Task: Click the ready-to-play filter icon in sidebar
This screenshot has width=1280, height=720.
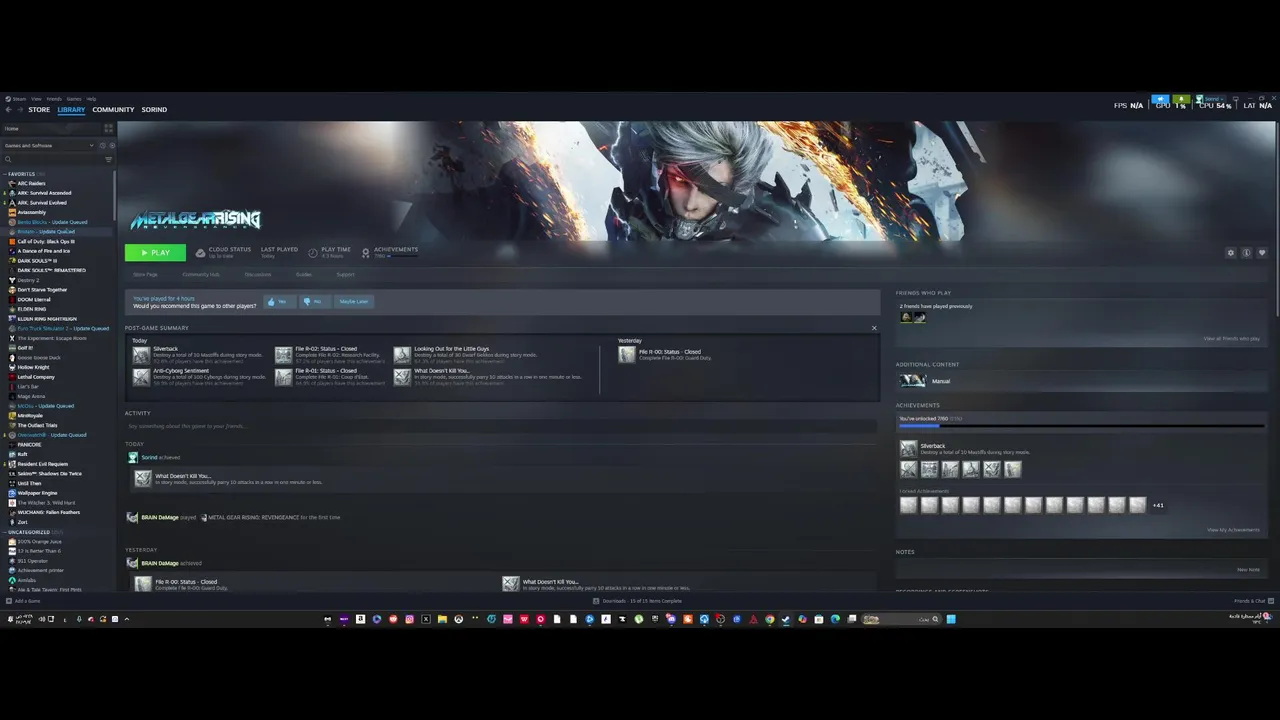Action: [x=111, y=145]
